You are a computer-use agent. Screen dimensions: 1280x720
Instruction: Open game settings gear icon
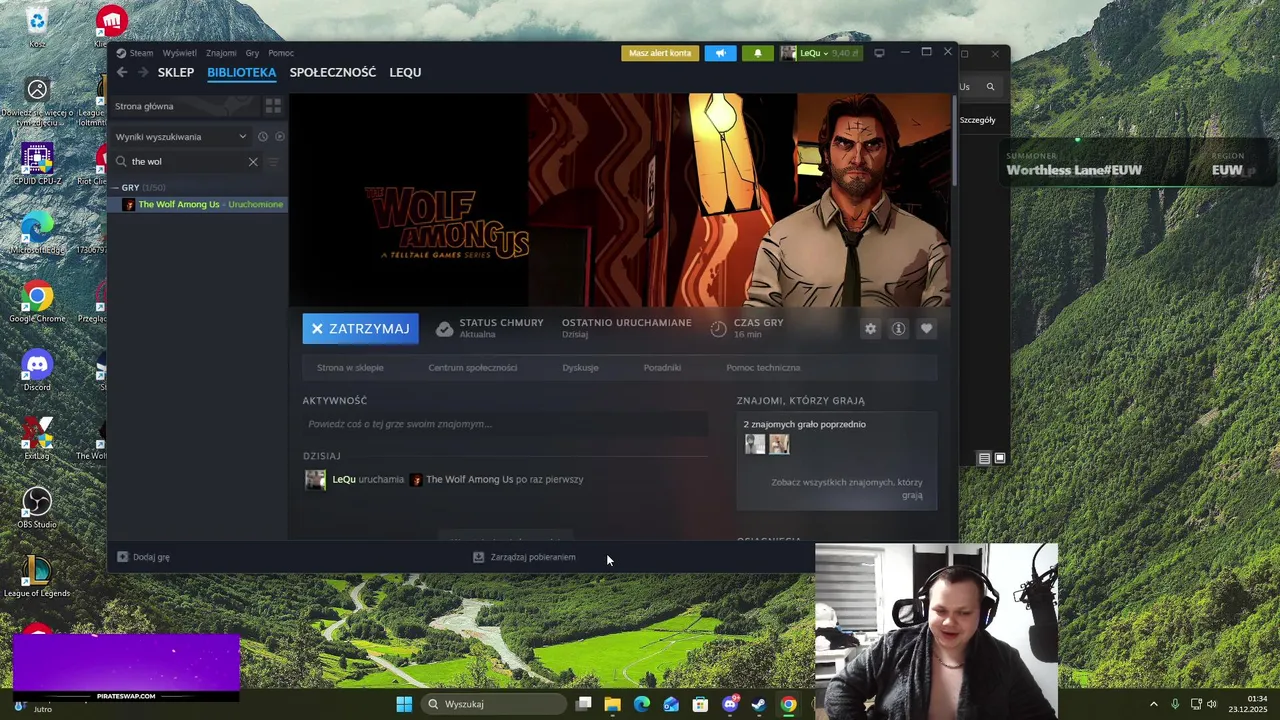point(870,329)
